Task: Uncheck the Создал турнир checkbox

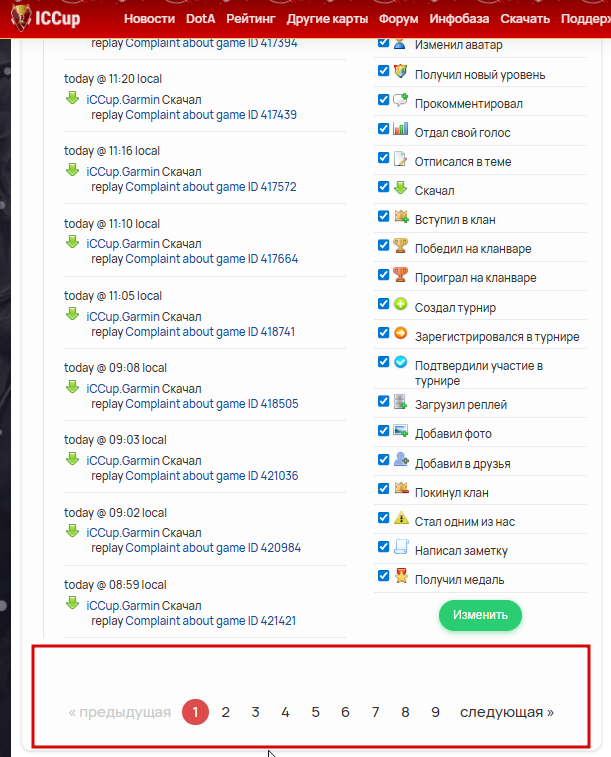Action: coord(384,304)
